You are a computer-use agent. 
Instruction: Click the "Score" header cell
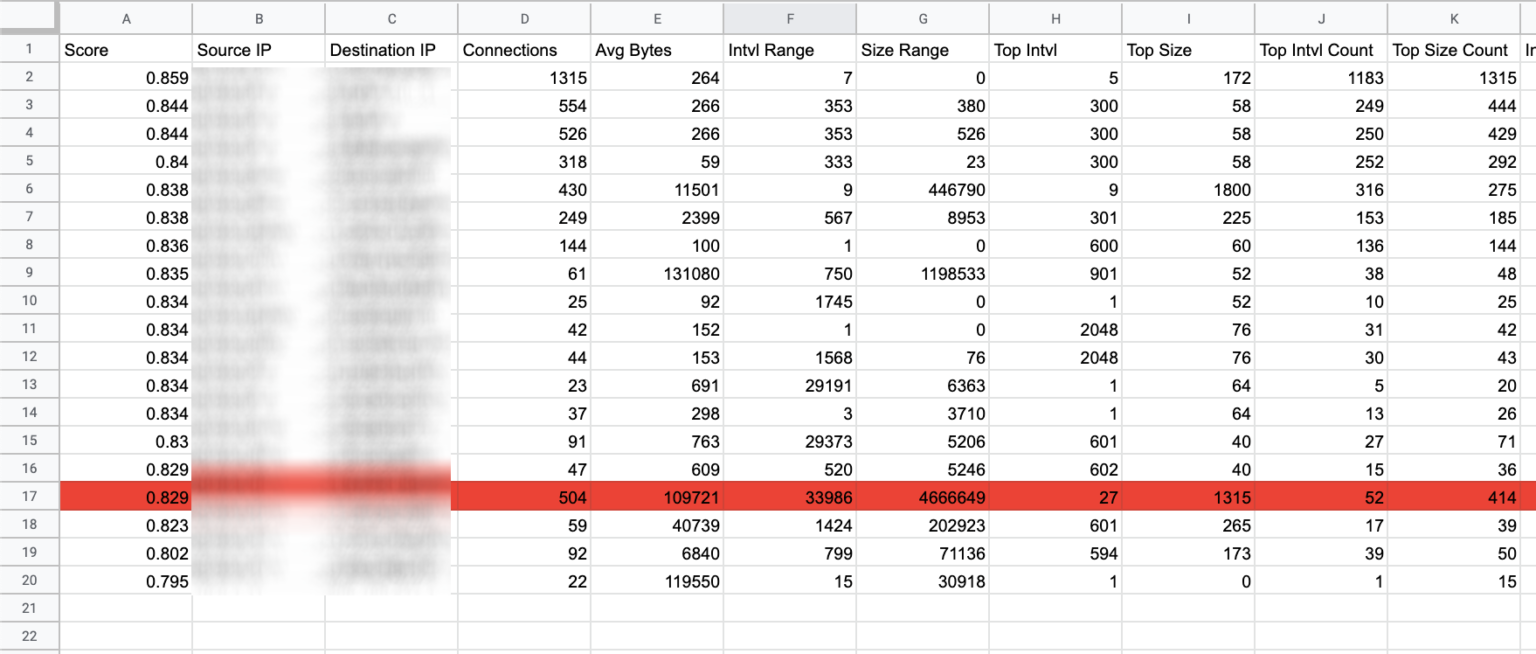coord(126,50)
